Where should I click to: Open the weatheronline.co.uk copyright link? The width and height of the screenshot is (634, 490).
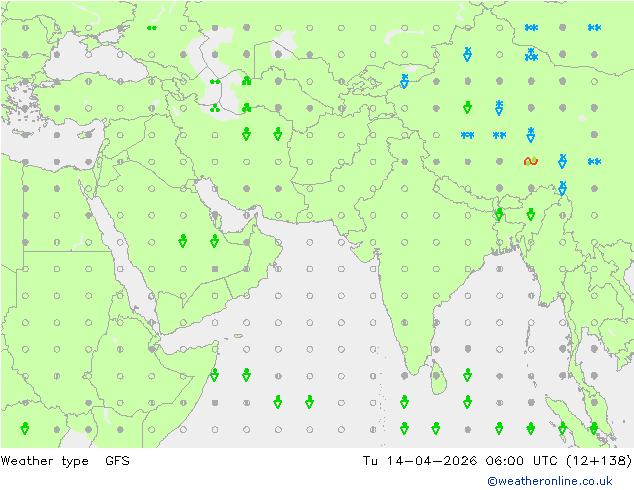550,481
